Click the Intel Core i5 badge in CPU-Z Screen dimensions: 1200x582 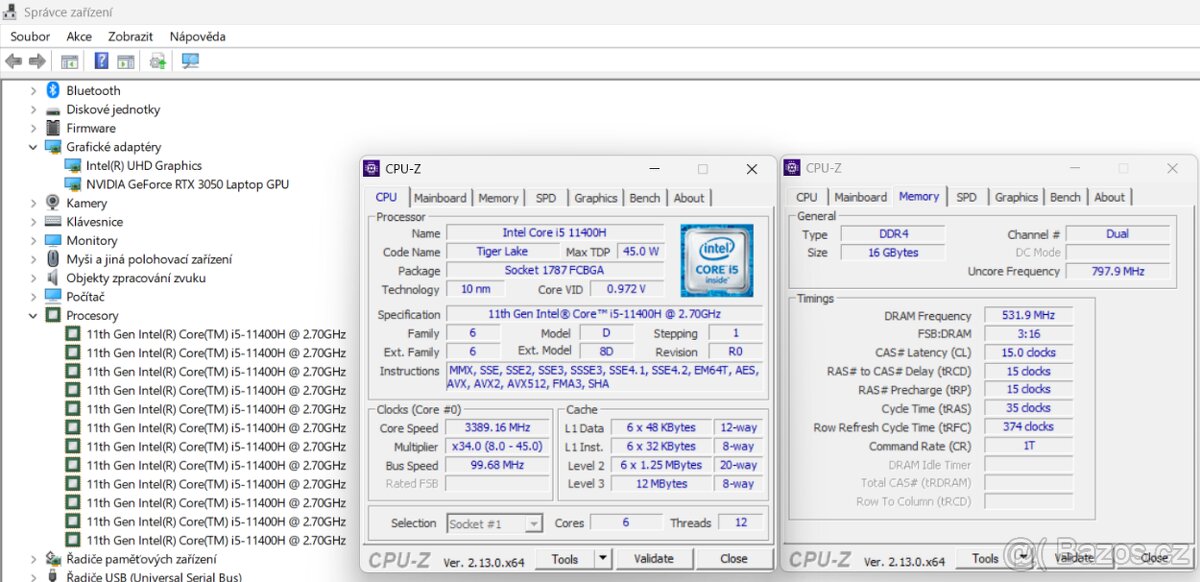click(x=717, y=258)
